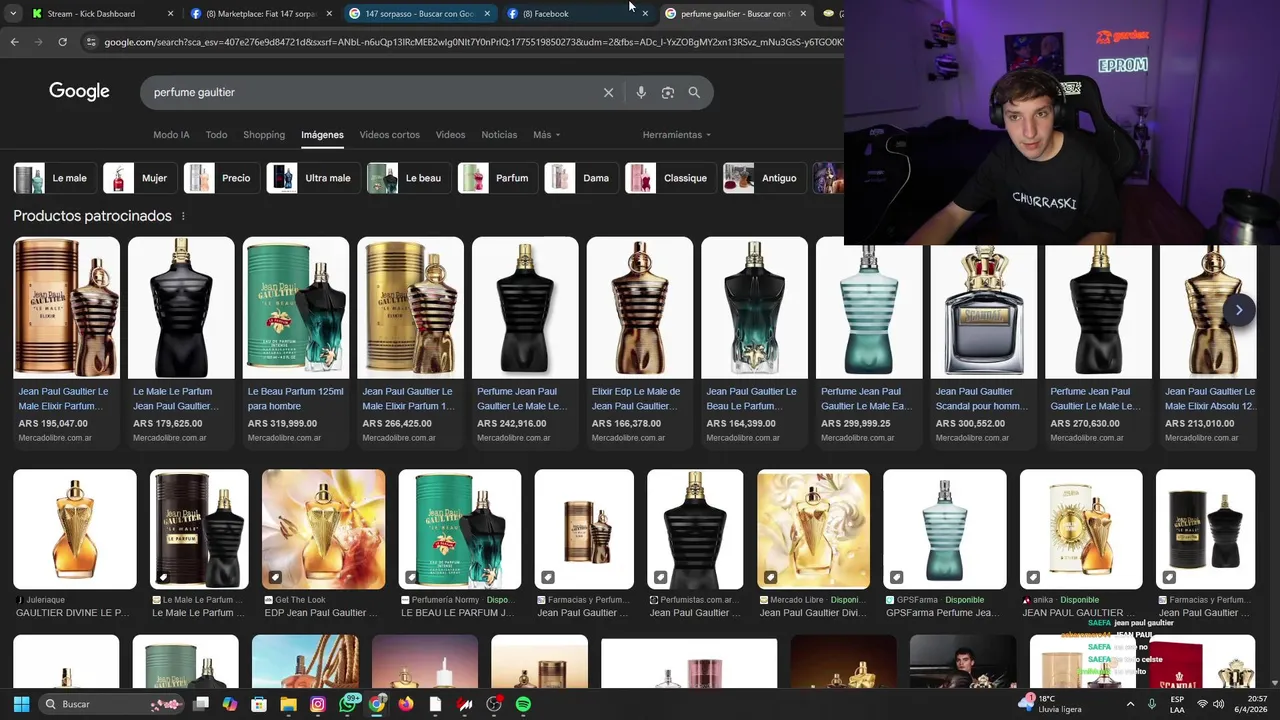Switch to Modo IA tab
The width and height of the screenshot is (1280, 720).
pyautogui.click(x=171, y=135)
